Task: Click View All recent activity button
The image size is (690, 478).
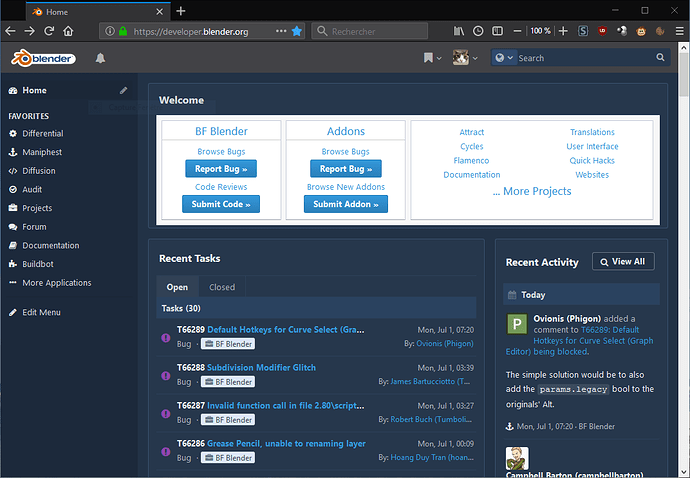Action: 623,261
